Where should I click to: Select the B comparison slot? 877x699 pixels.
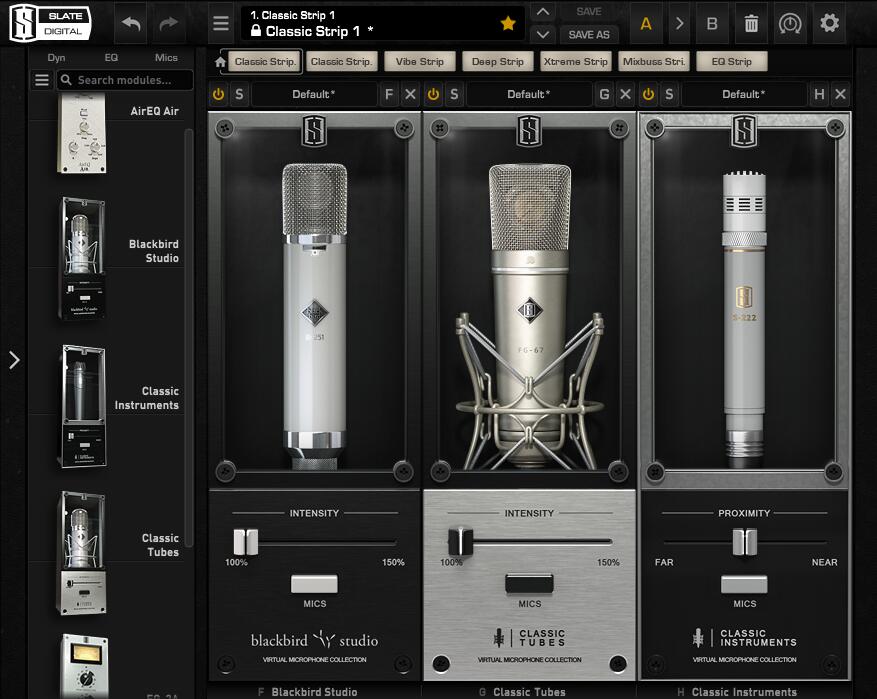point(711,23)
